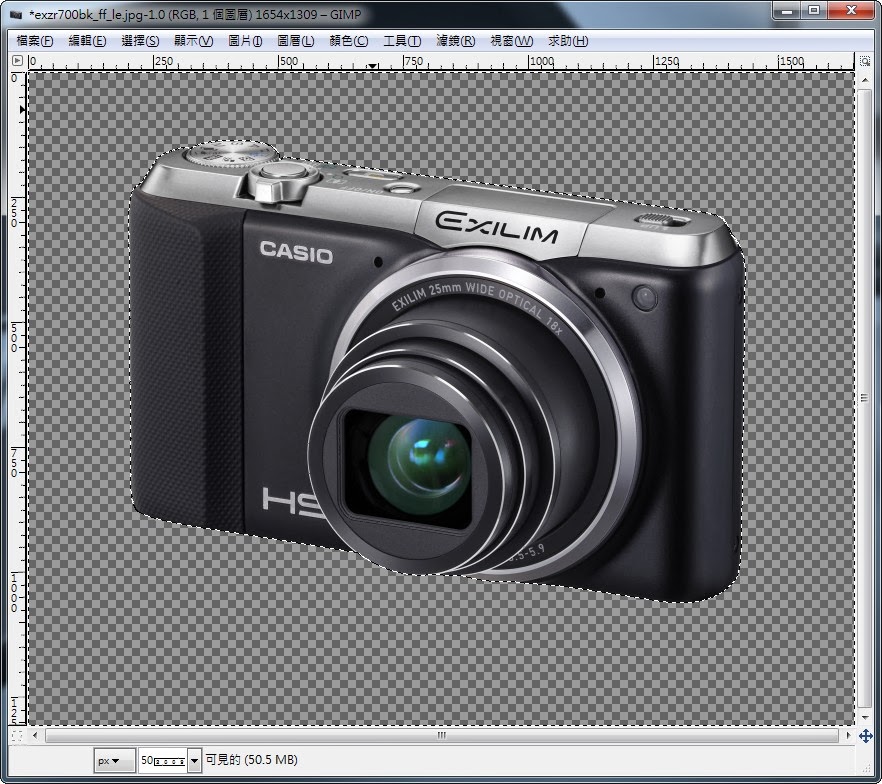Click the image menu triangle at ruler corner

pos(17,61)
